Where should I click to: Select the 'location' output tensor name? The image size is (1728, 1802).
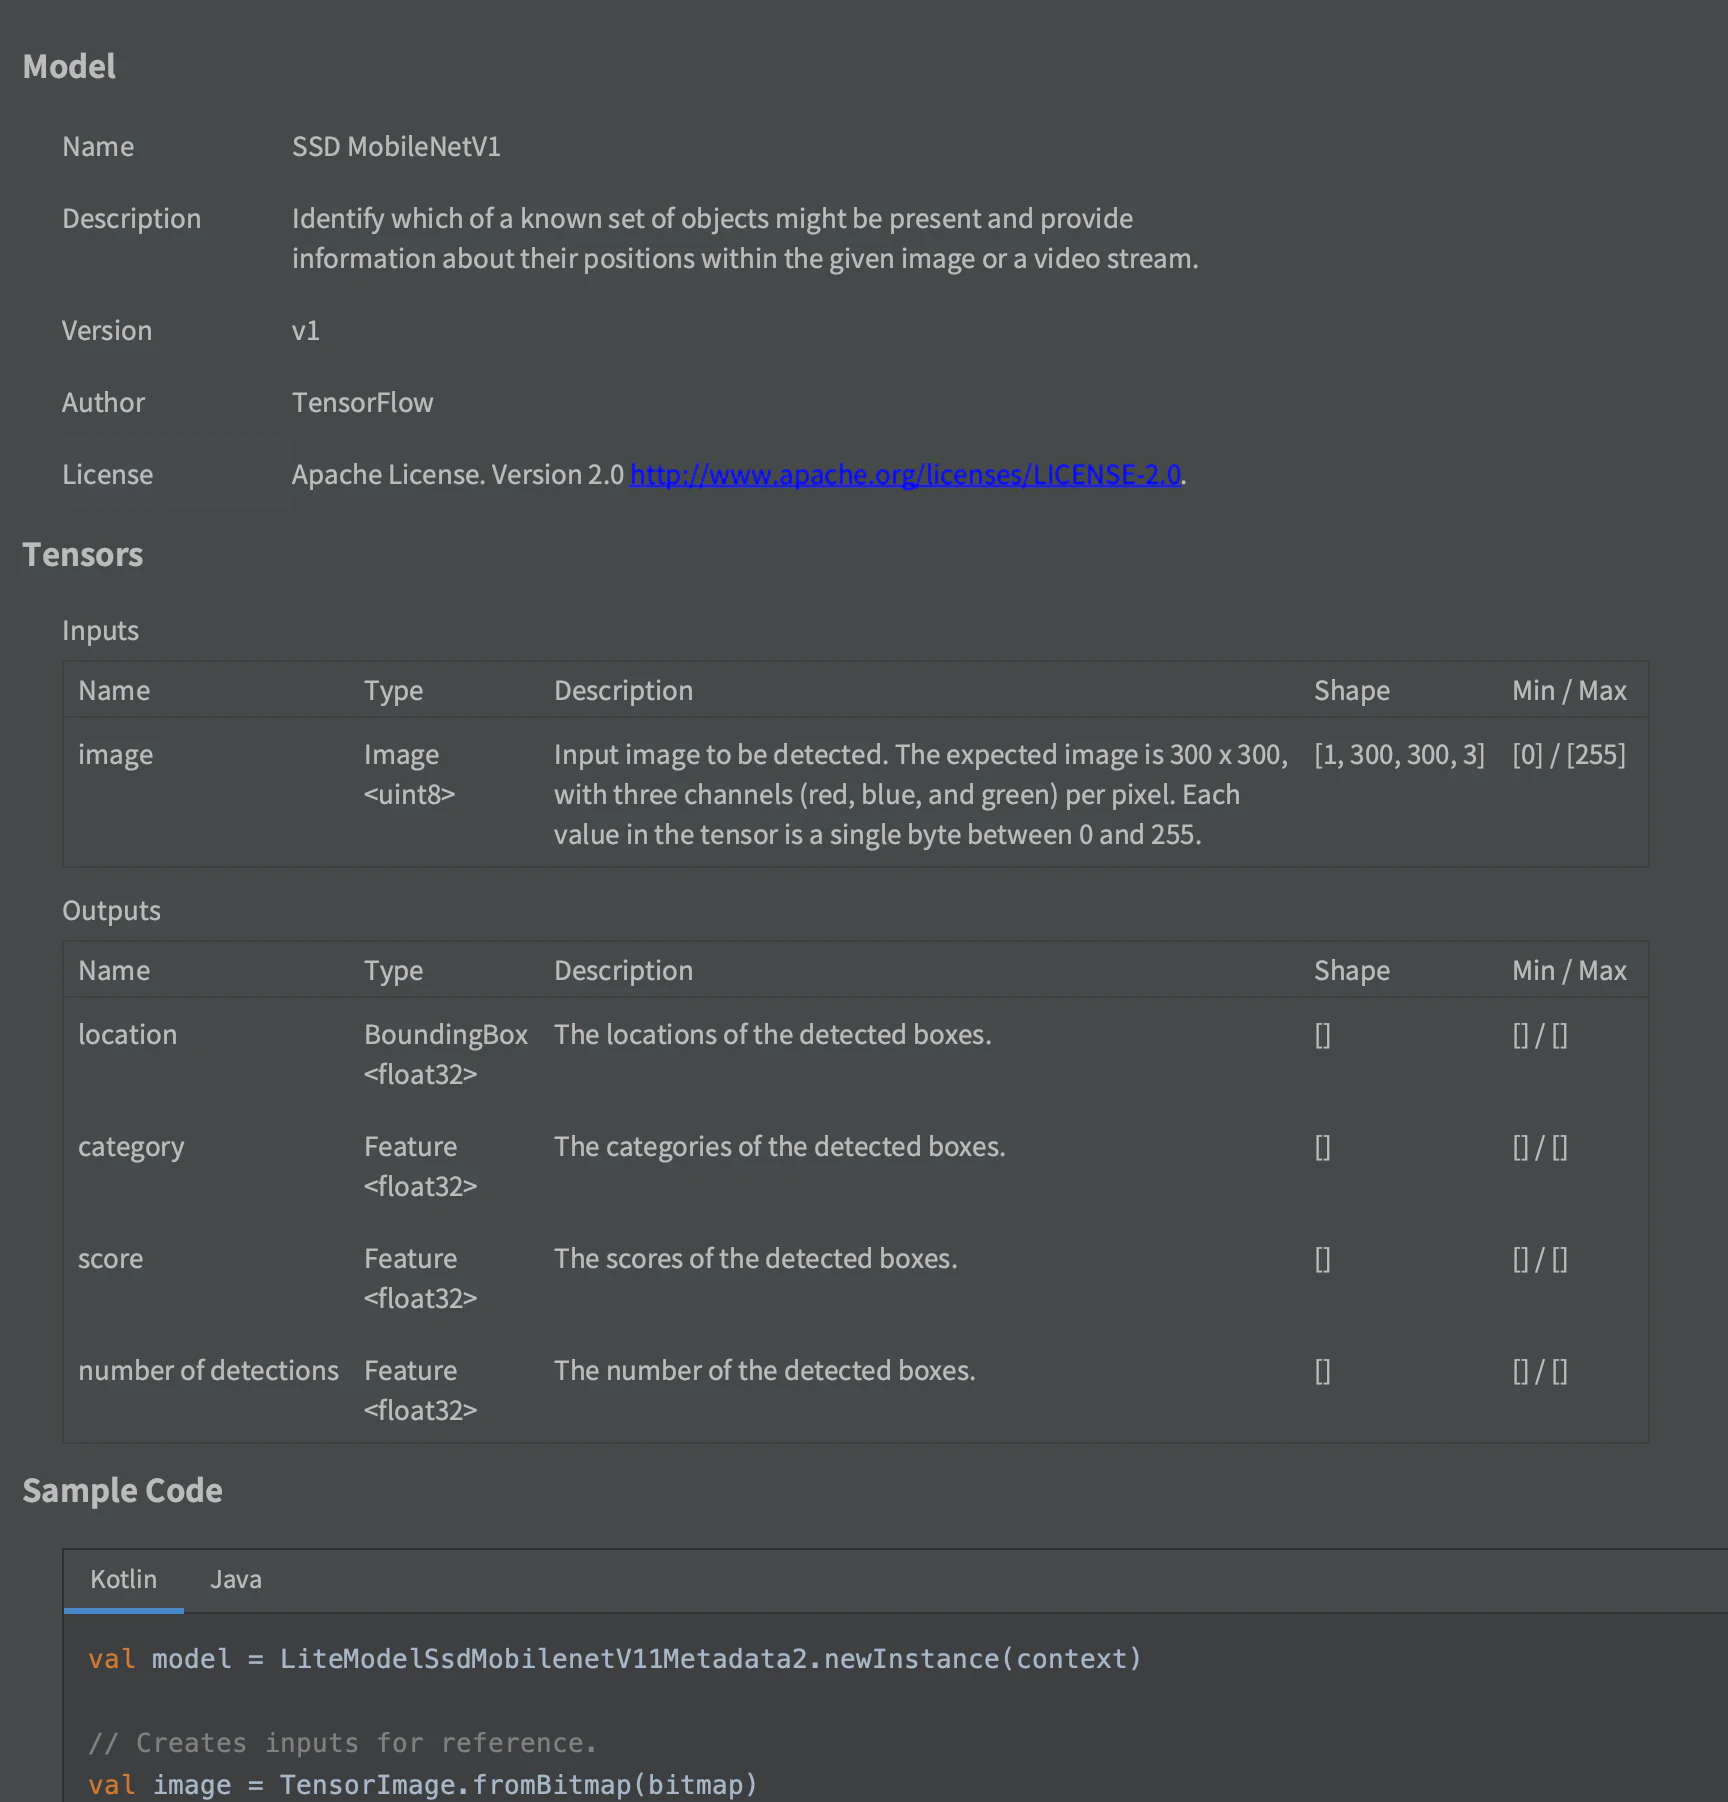127,1034
